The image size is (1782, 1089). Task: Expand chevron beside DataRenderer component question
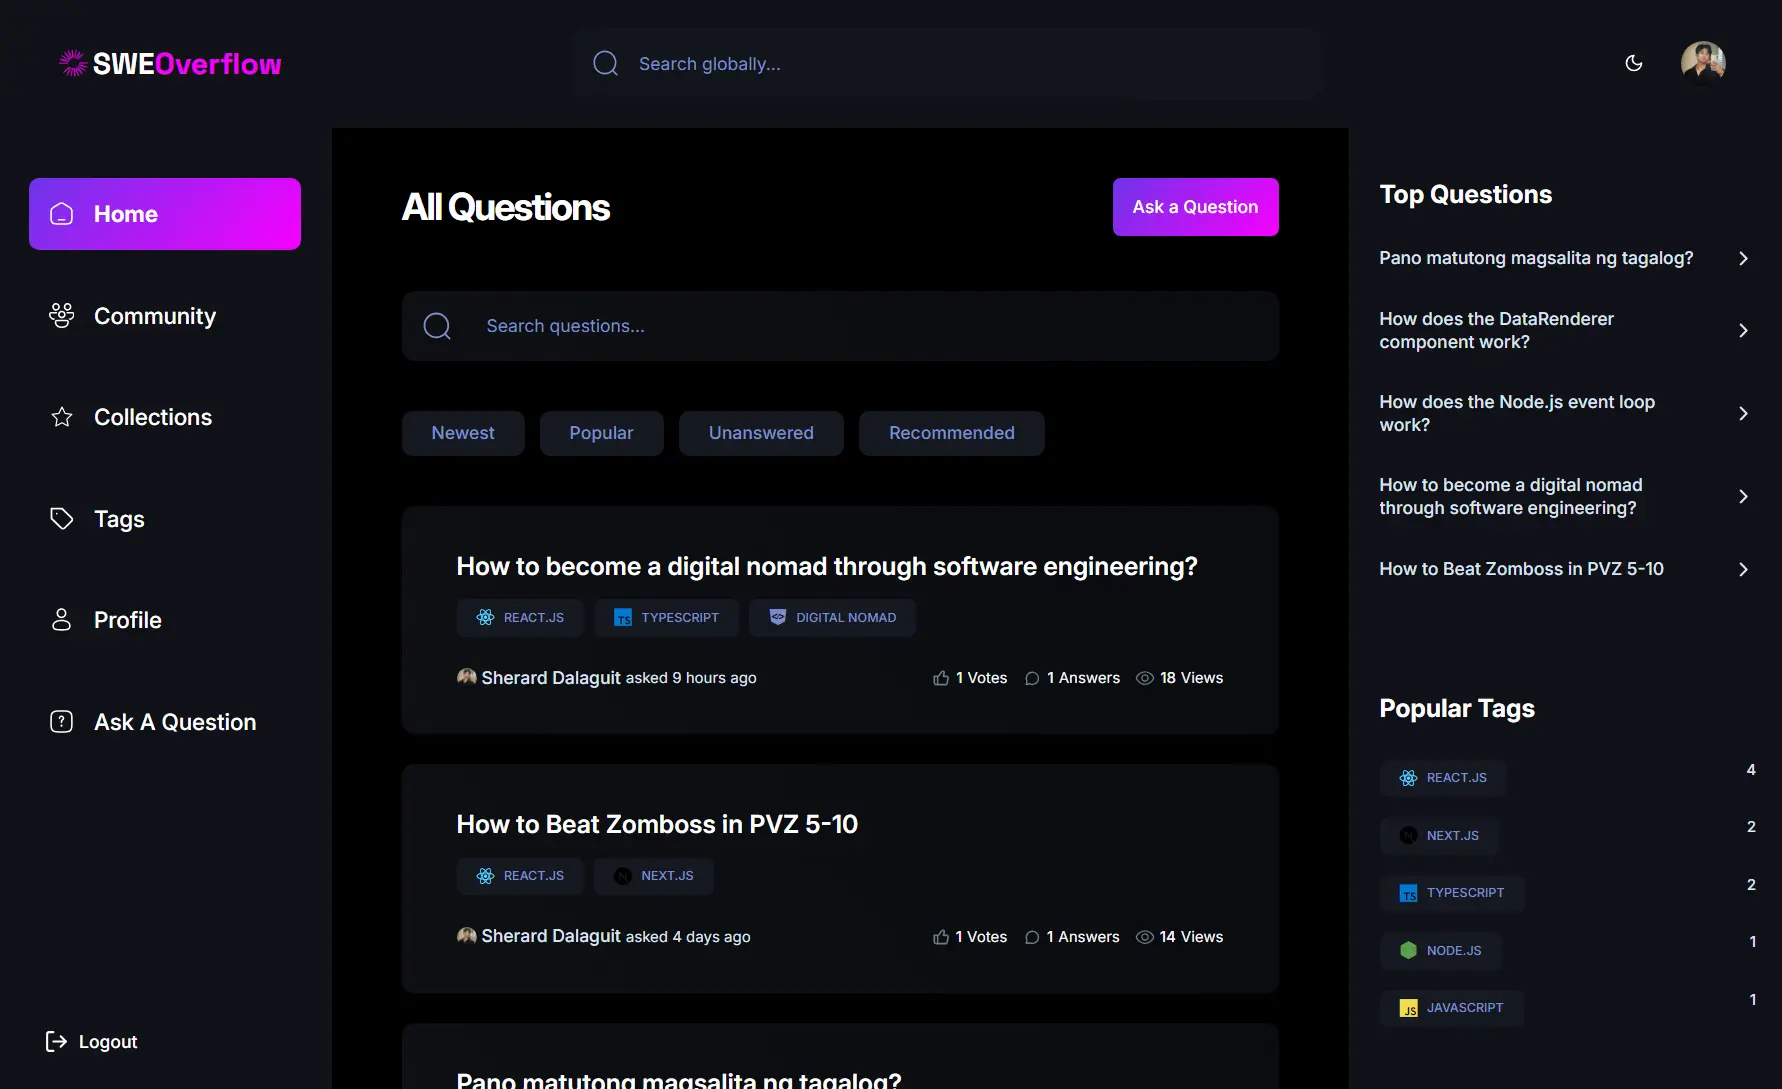(x=1743, y=330)
